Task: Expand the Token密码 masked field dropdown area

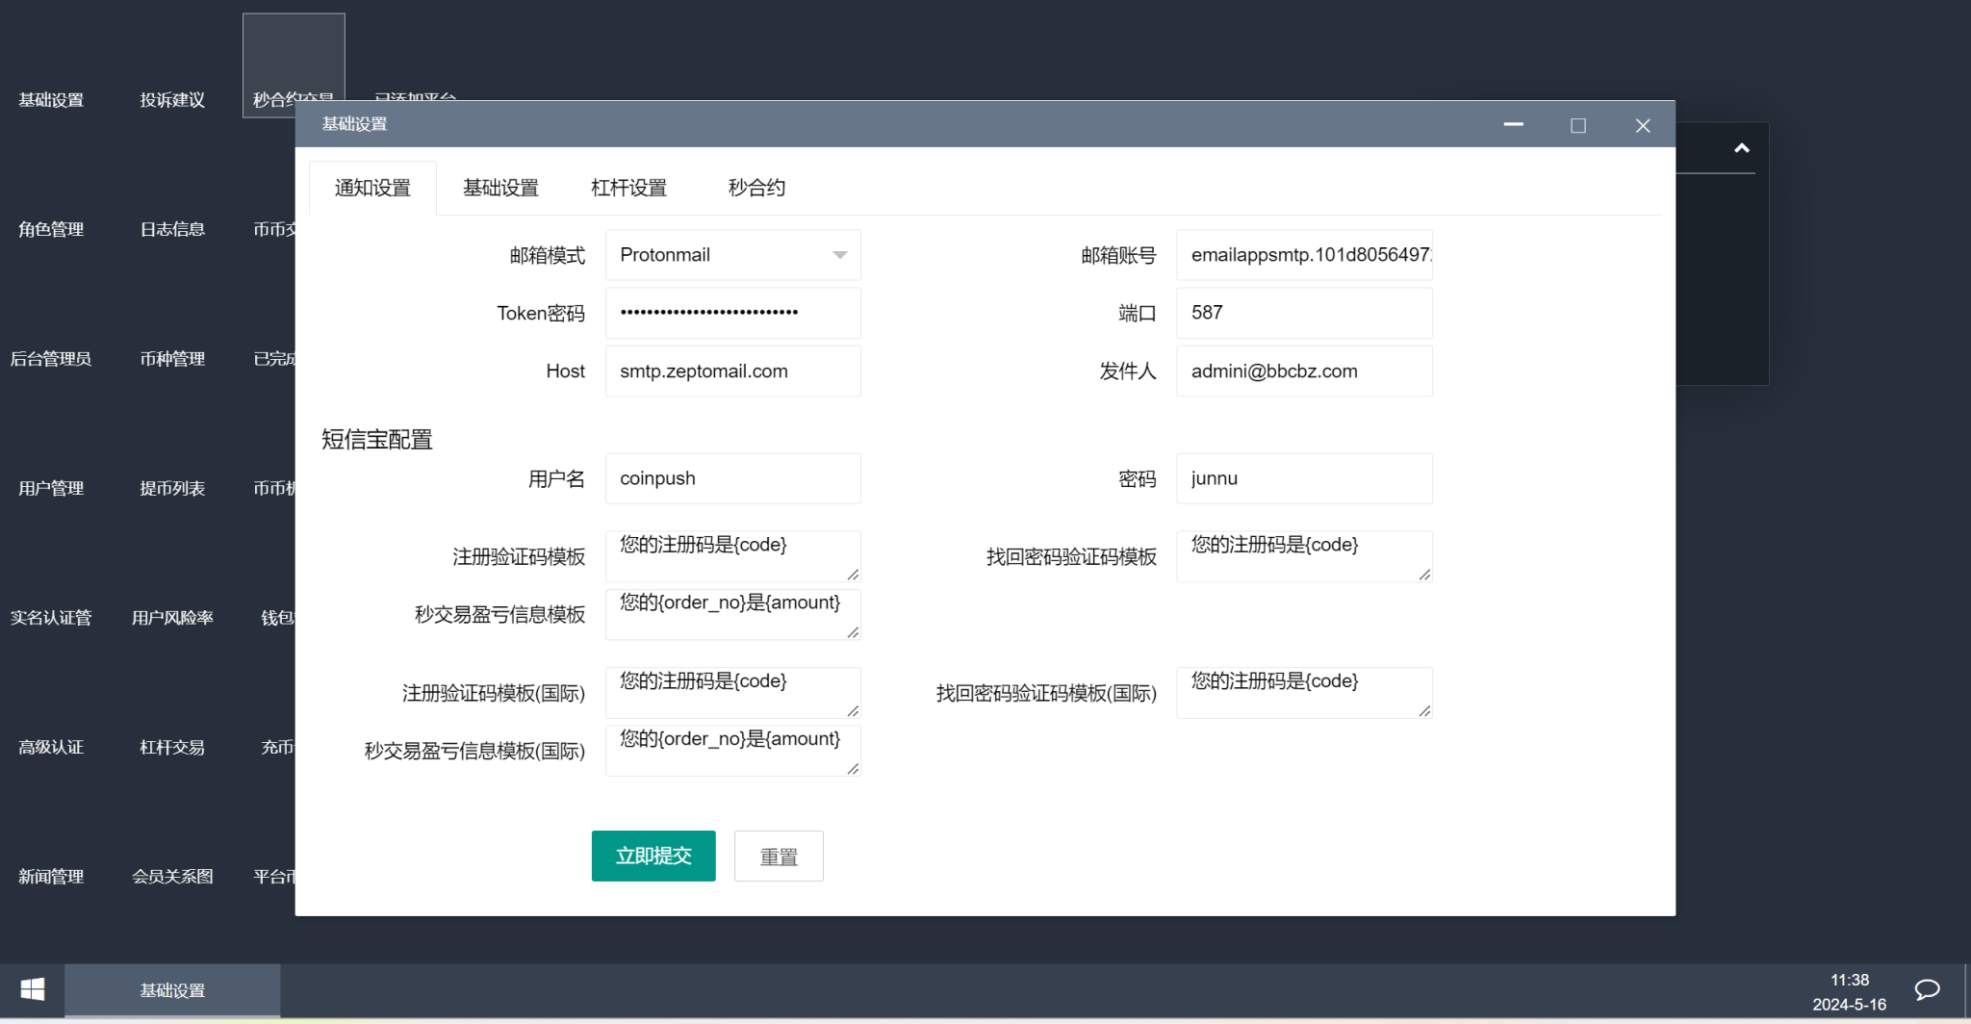Action: (x=732, y=312)
